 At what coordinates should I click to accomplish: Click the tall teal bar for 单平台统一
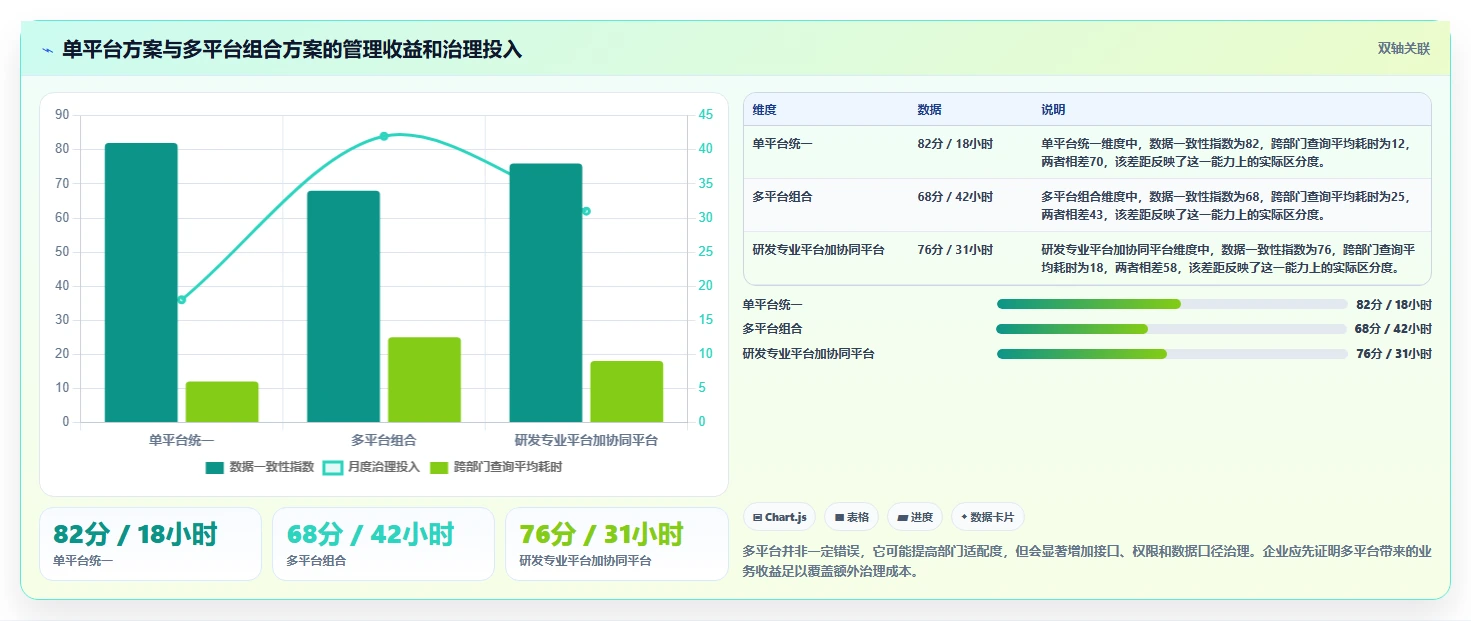click(x=141, y=283)
